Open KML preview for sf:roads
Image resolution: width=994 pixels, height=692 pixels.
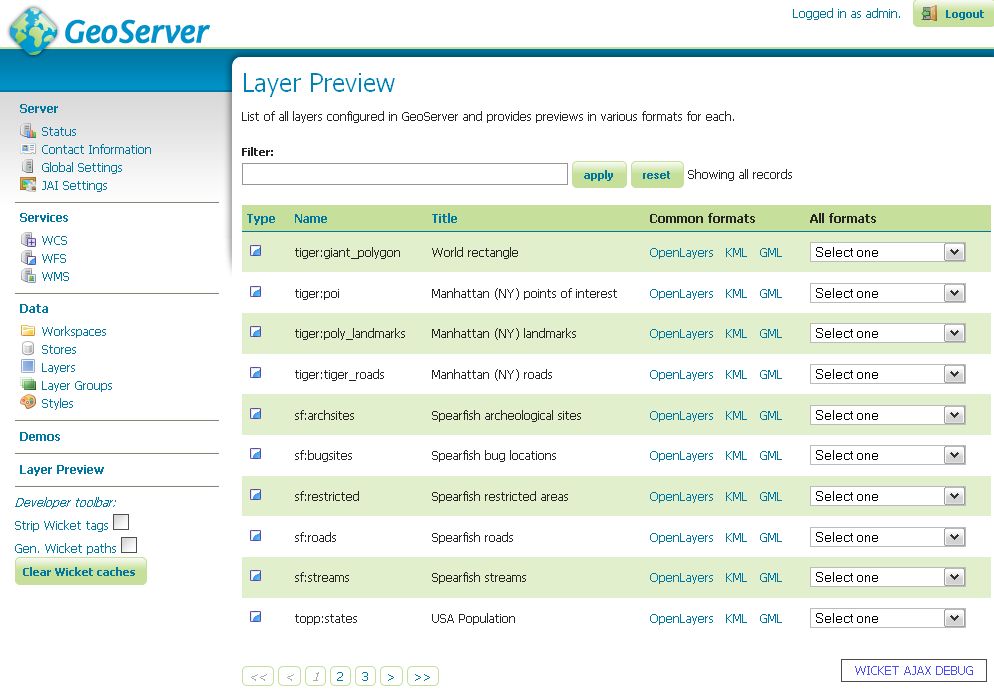(736, 537)
